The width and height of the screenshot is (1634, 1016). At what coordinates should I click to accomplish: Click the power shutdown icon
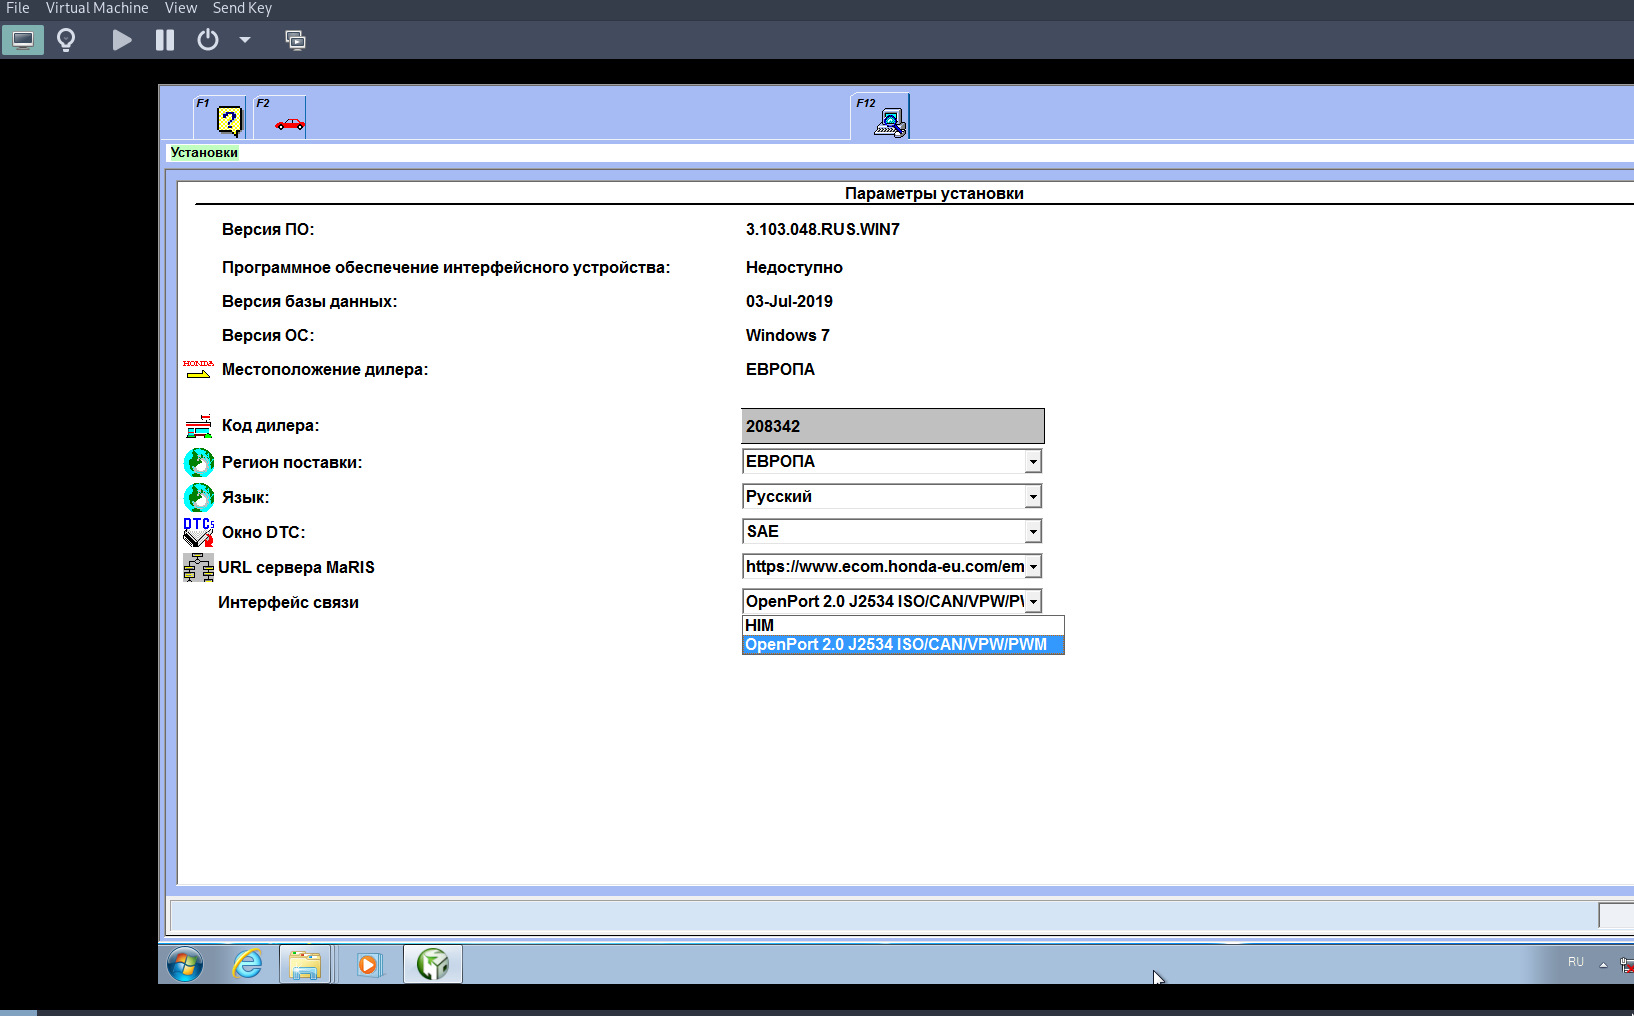click(208, 40)
